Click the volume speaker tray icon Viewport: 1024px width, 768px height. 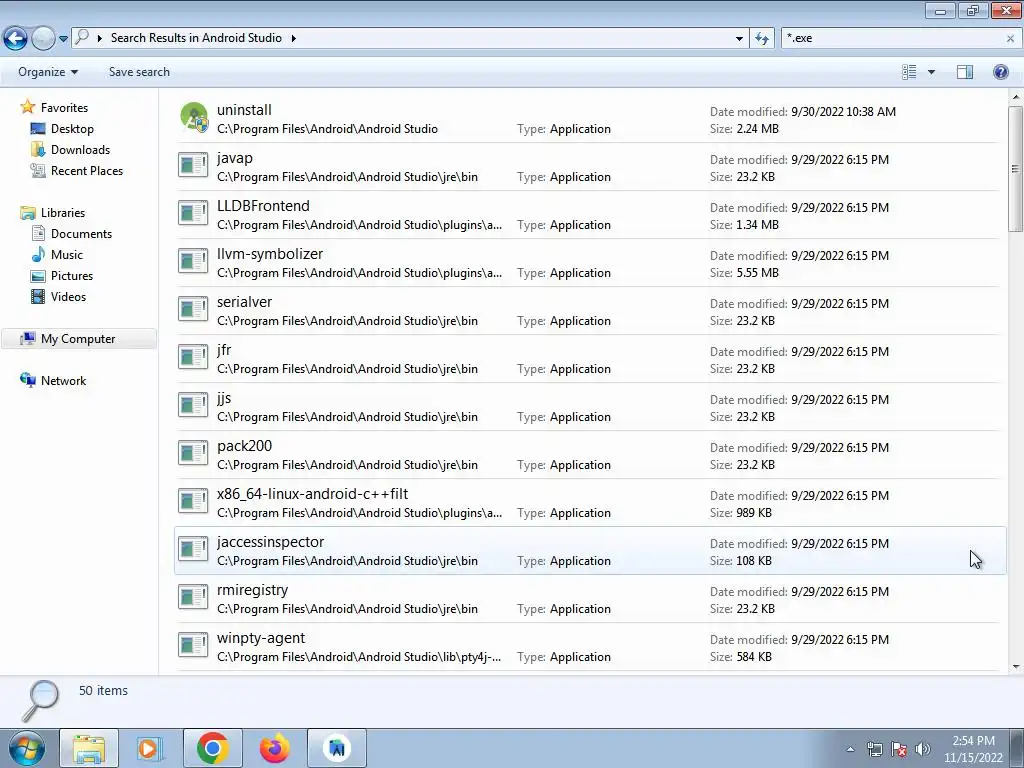point(922,749)
